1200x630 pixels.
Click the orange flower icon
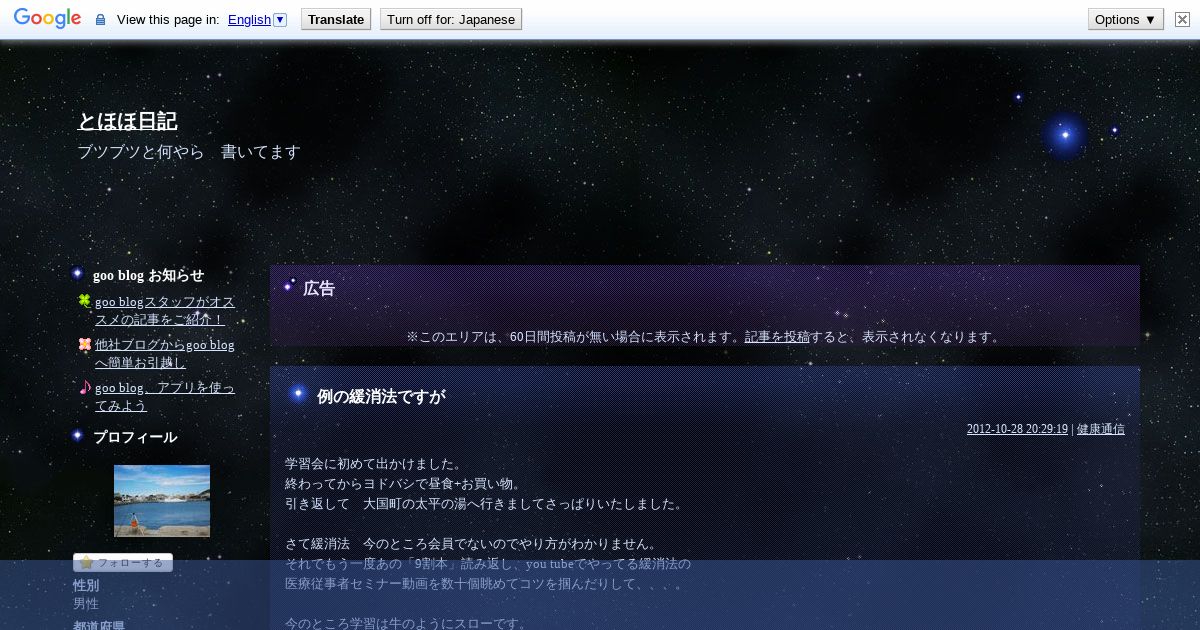click(x=85, y=344)
